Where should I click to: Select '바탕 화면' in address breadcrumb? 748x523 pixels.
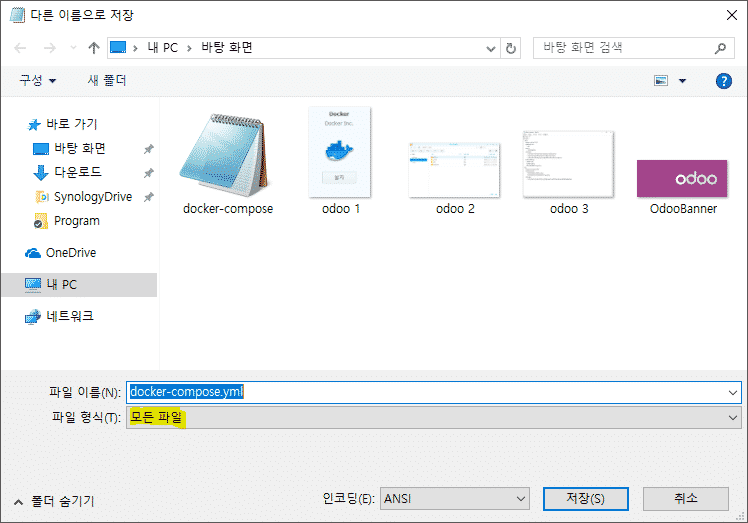pos(227,48)
